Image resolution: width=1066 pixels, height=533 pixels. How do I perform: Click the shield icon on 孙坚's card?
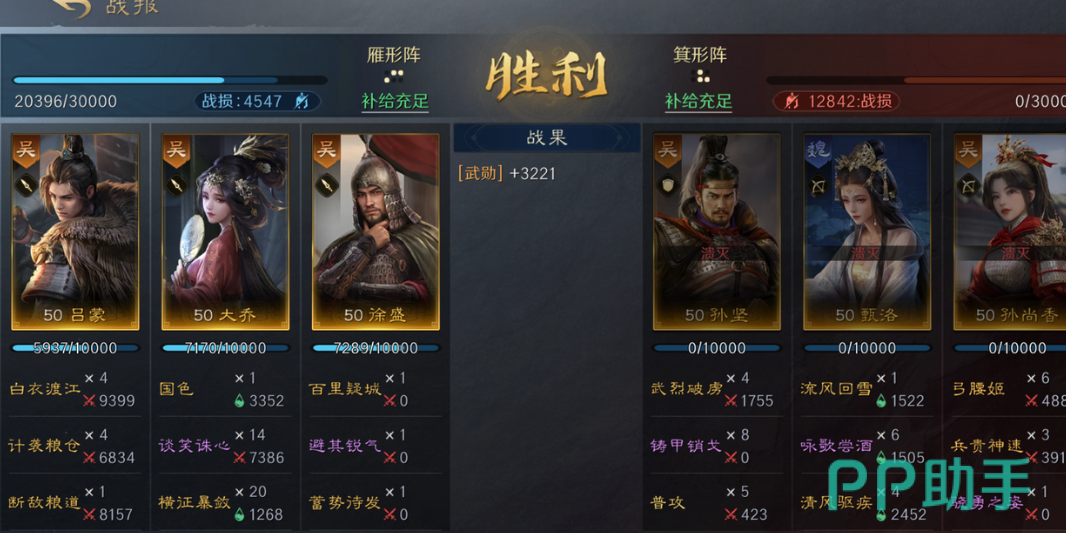[668, 184]
